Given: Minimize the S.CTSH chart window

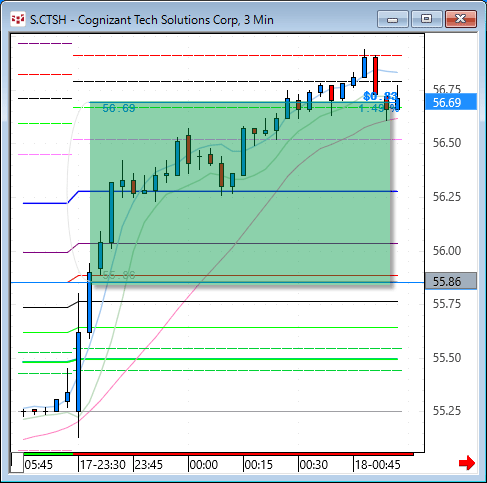Looking at the screenshot, I should (393, 19).
